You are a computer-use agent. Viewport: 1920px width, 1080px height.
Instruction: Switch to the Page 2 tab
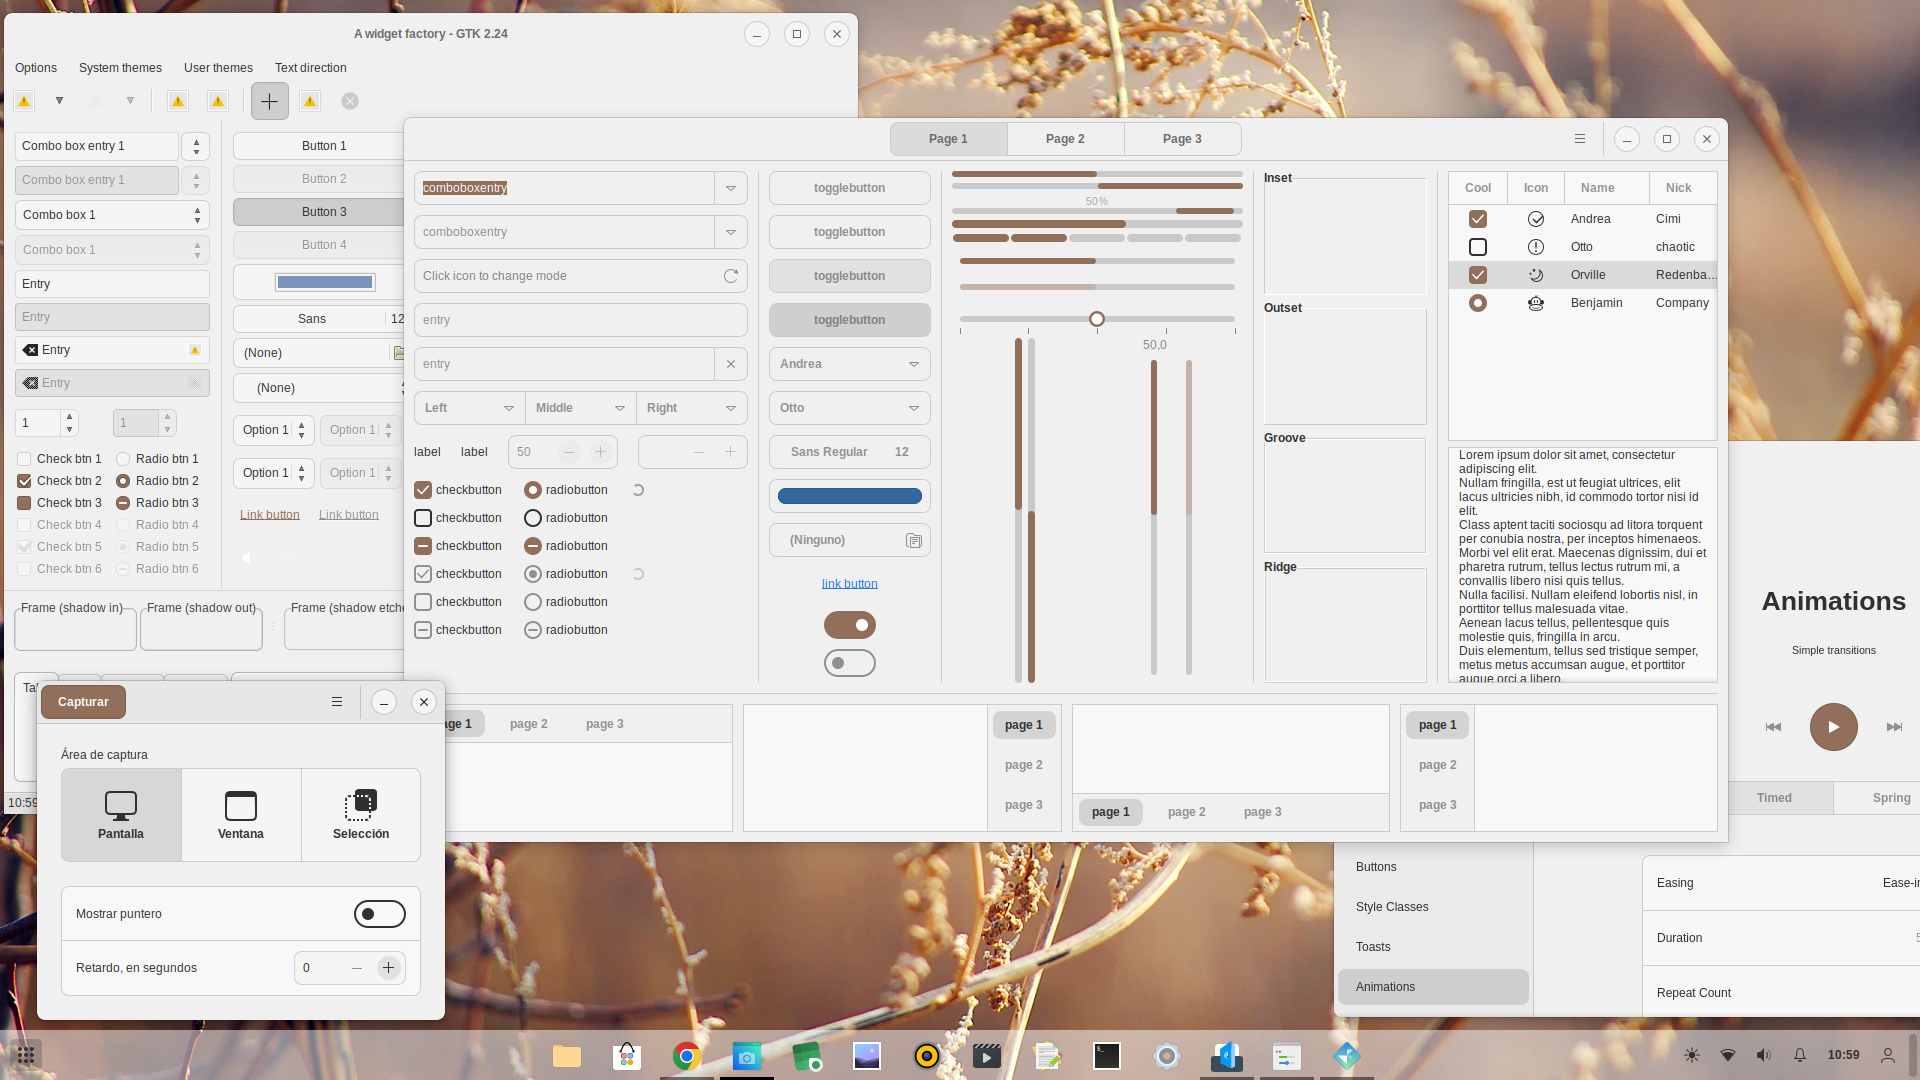coord(1065,139)
